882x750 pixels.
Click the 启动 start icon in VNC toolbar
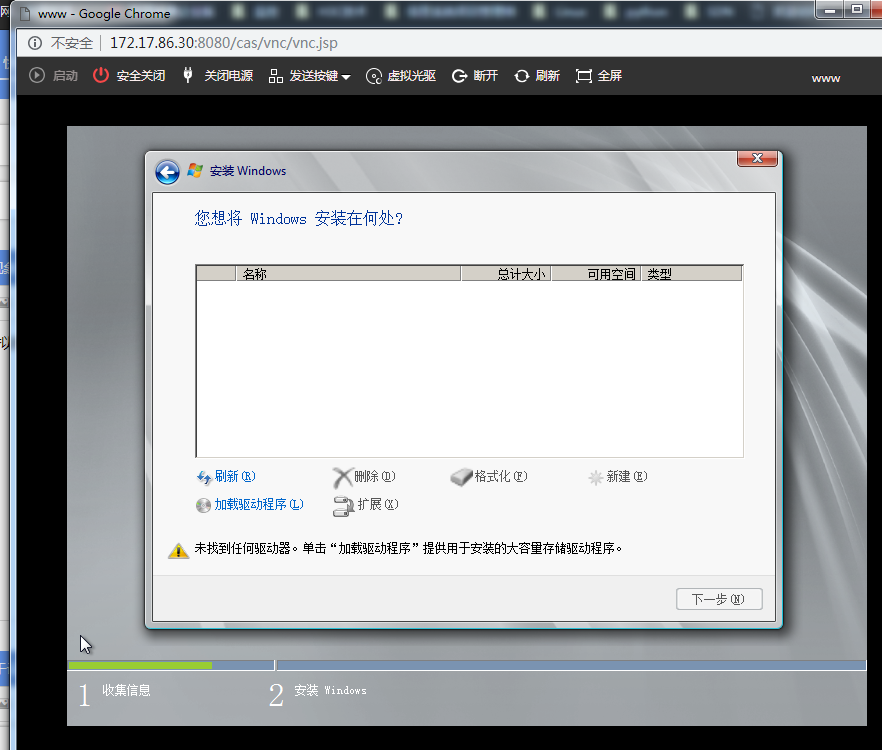(37, 75)
